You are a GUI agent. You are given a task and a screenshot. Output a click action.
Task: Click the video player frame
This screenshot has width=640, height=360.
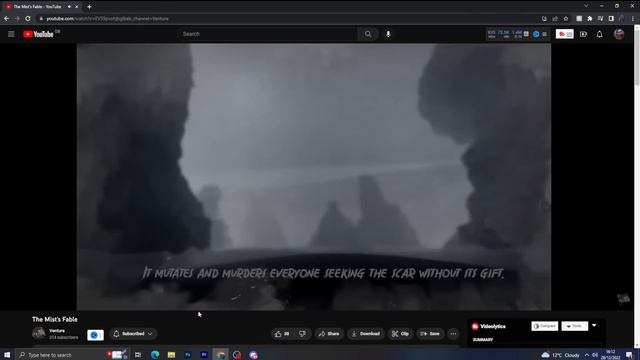314,177
